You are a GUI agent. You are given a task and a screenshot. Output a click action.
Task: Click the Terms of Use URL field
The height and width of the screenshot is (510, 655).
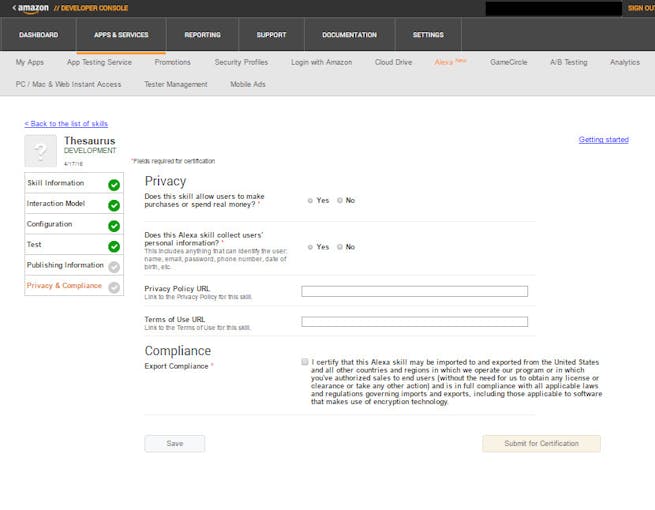414,321
